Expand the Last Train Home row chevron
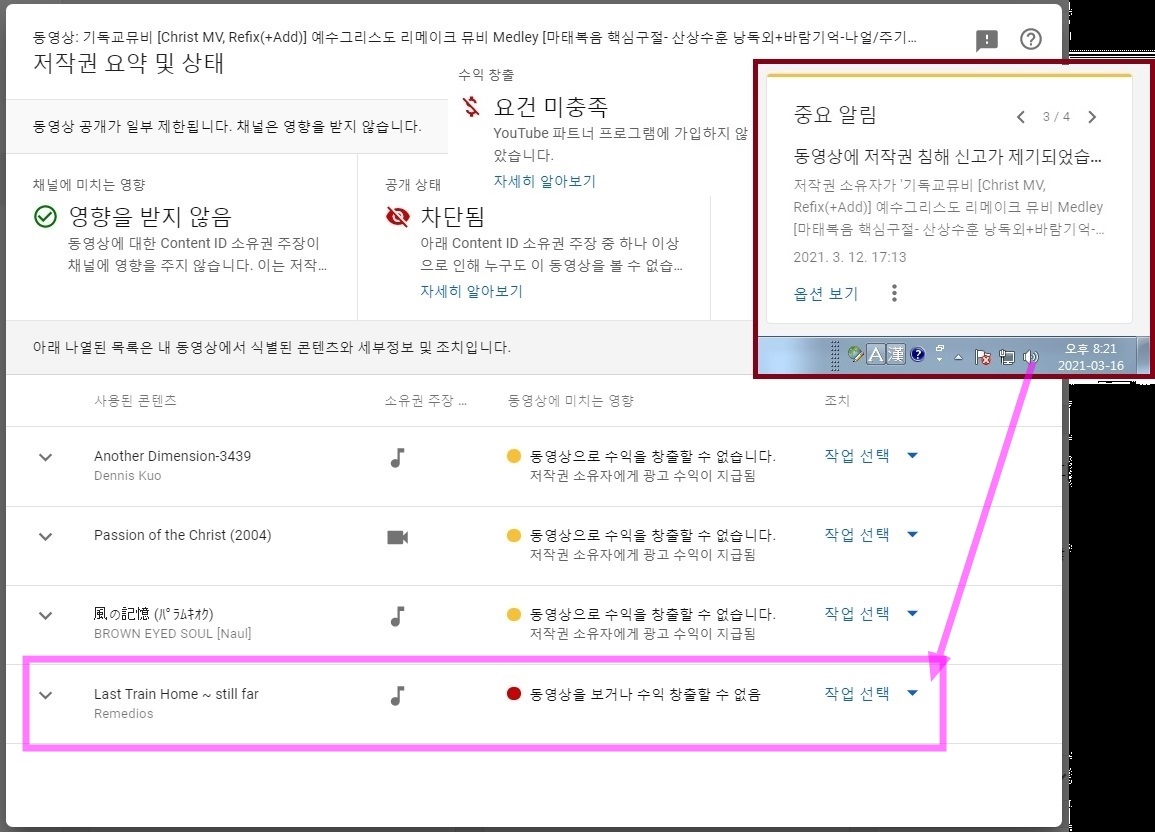Screen dimensions: 1155x832 (x=46, y=695)
